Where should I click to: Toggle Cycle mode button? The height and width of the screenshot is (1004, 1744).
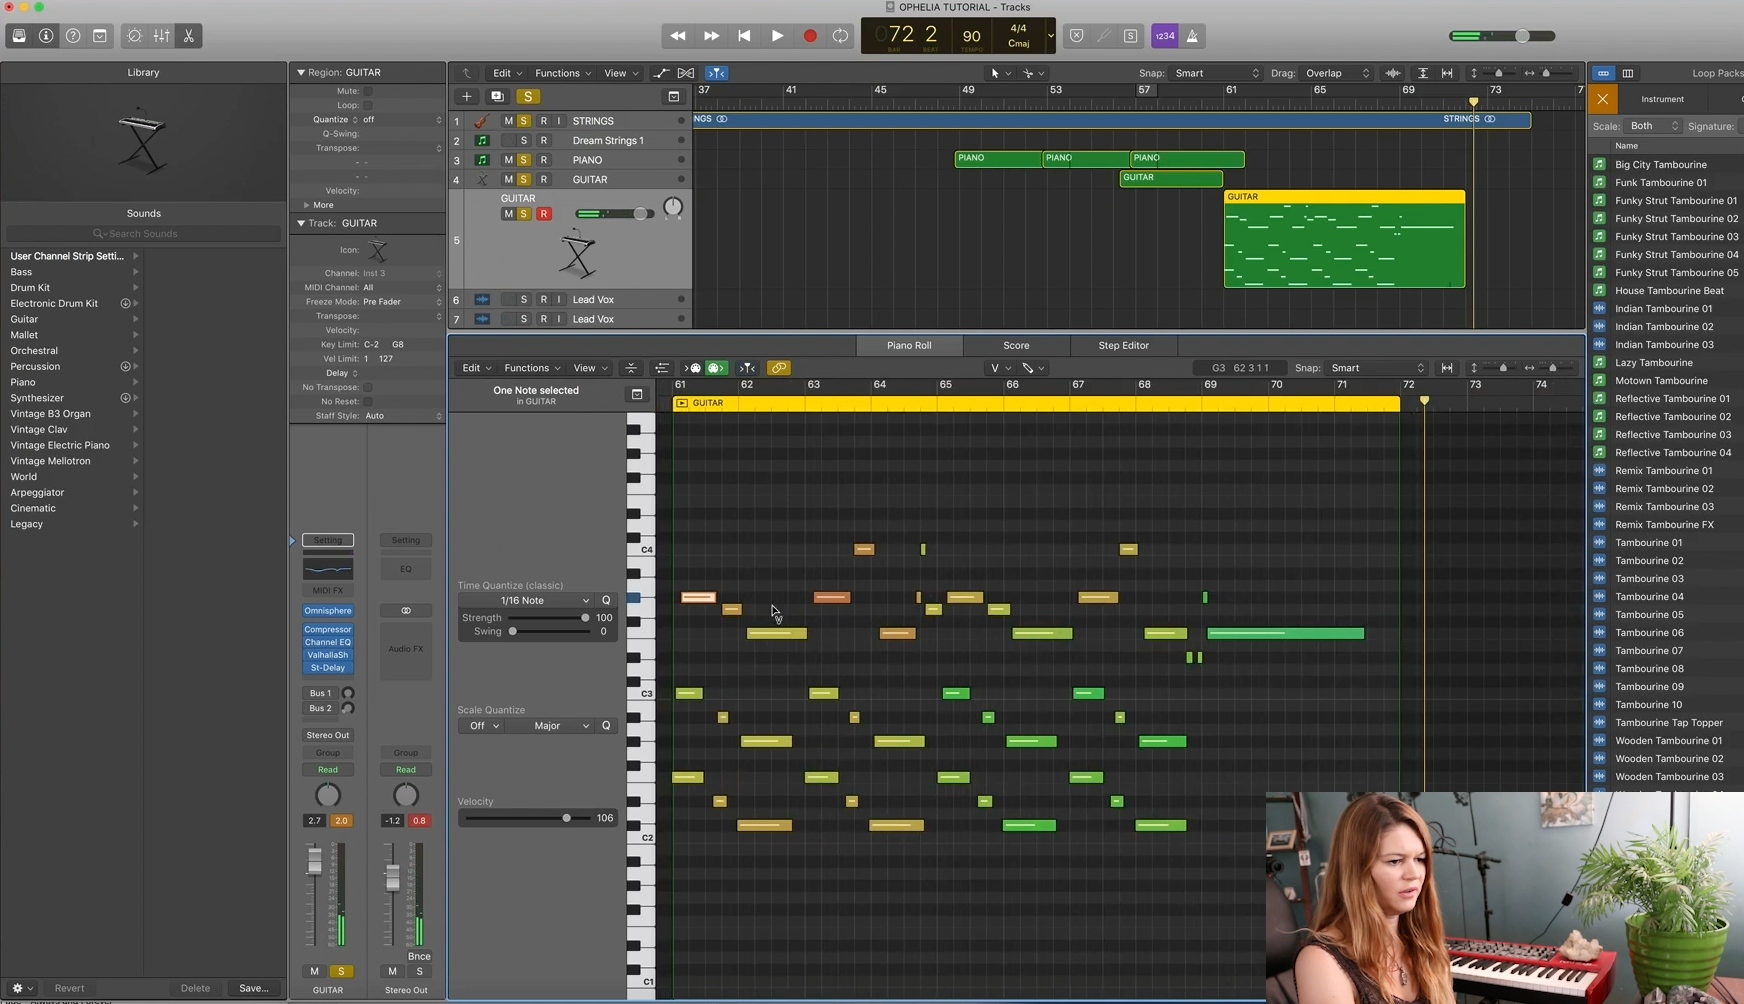[841, 36]
